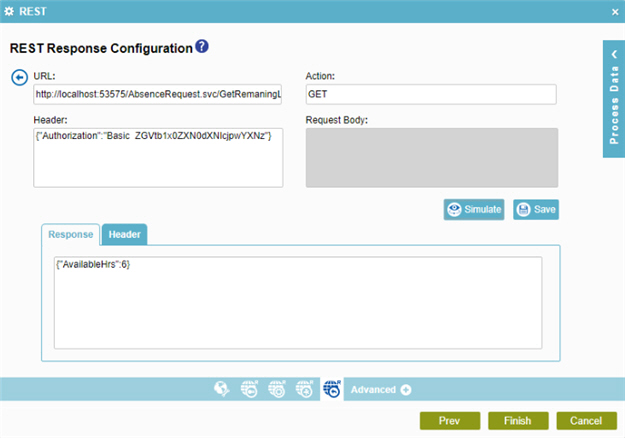
Task: Click the Prev button
Action: coord(450,420)
